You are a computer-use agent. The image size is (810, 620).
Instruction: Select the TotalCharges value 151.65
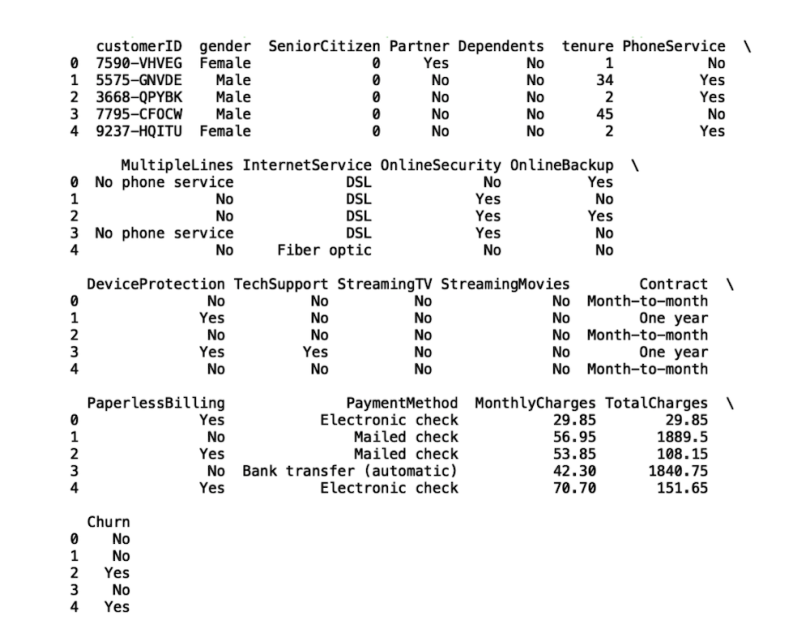click(682, 488)
